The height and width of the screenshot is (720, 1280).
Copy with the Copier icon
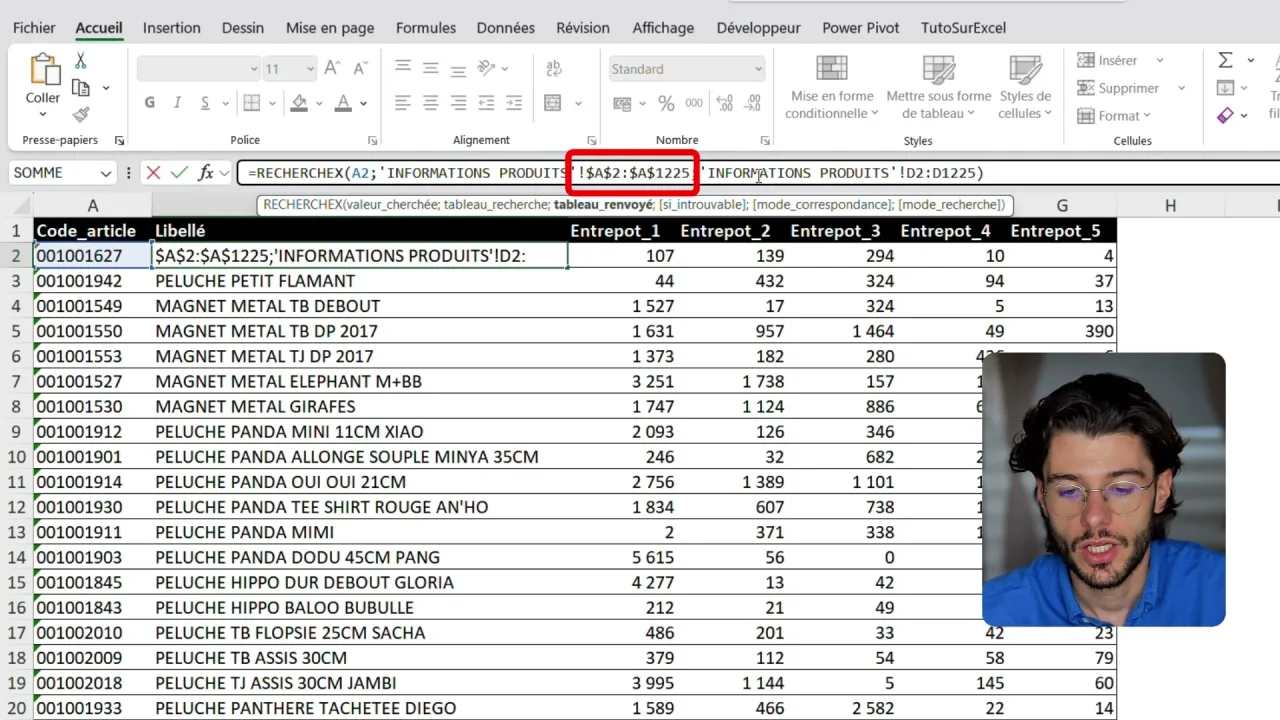pos(81,88)
